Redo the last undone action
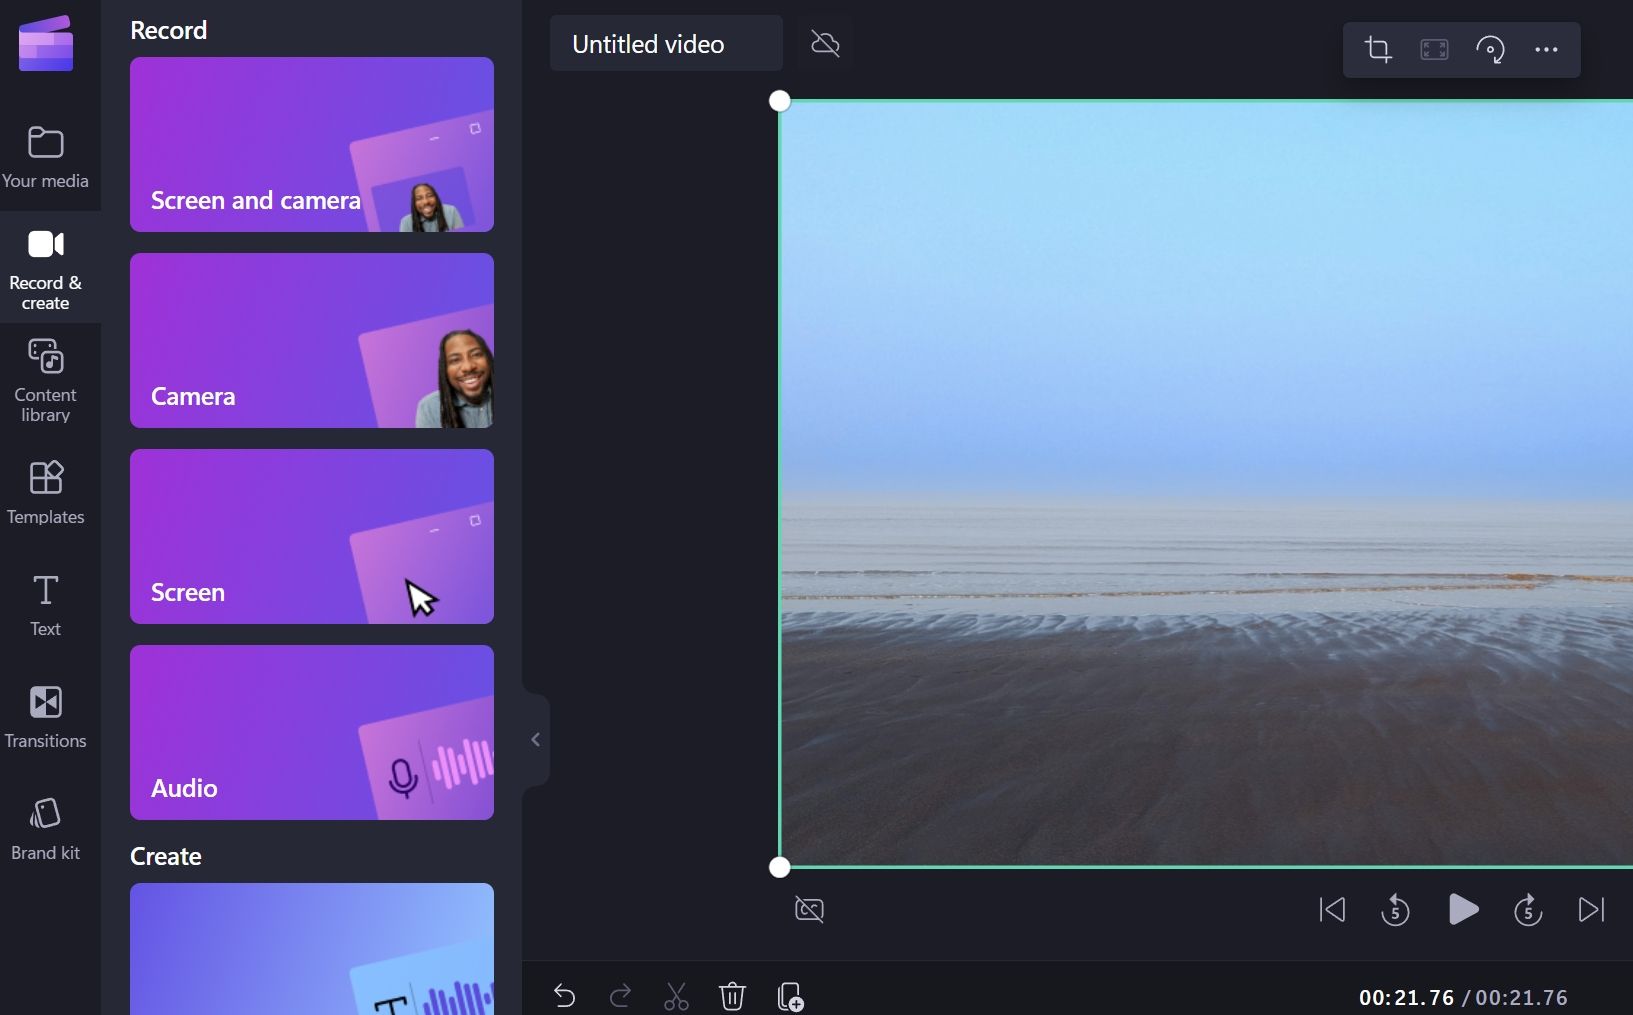Screen dimensions: 1633x1015 tap(621, 996)
